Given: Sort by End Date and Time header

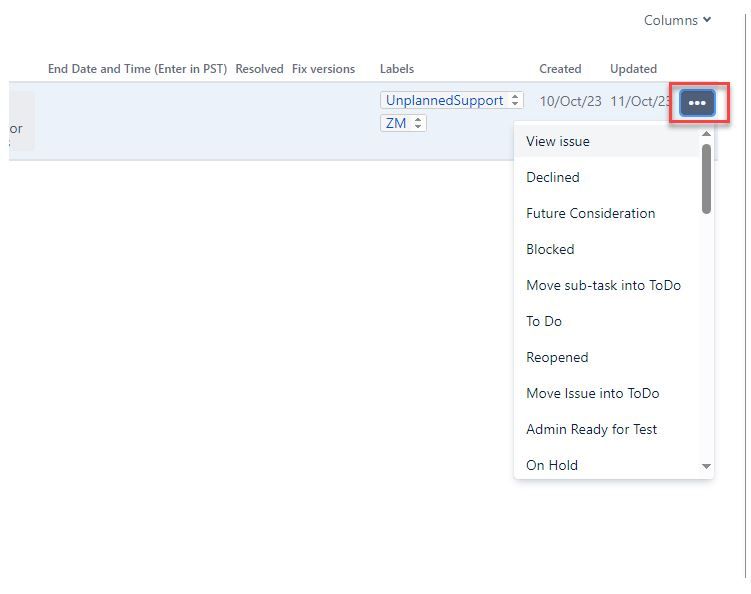Looking at the screenshot, I should [x=137, y=69].
